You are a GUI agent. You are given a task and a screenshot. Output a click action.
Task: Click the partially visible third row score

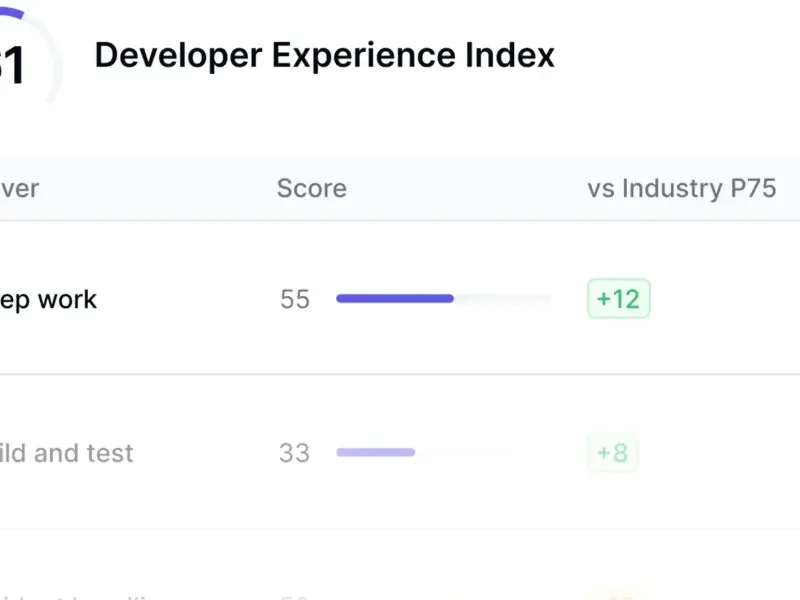coord(294,596)
